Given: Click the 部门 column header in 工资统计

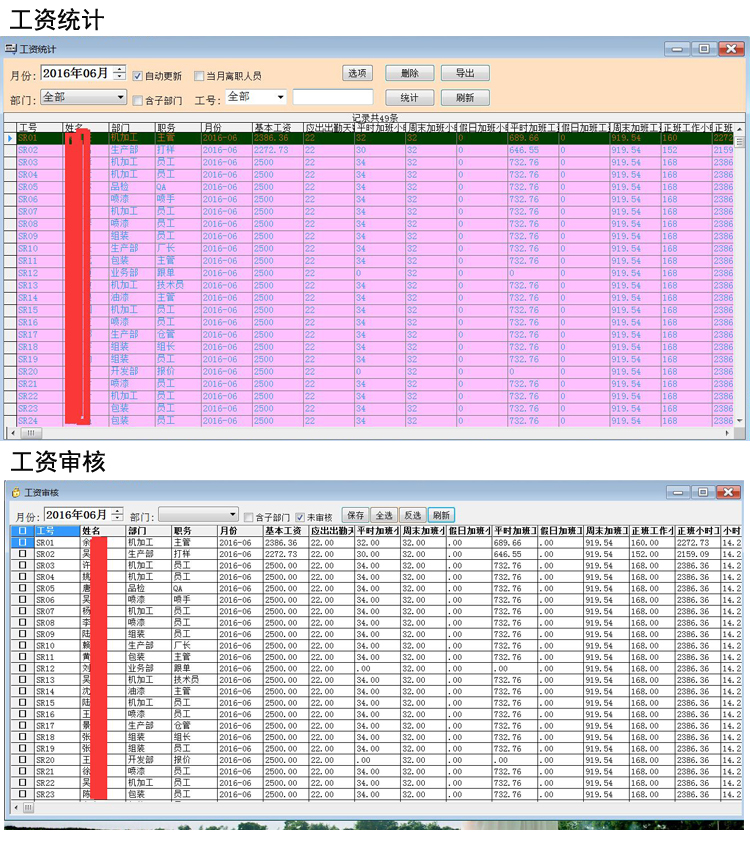Looking at the screenshot, I should pyautogui.click(x=132, y=127).
